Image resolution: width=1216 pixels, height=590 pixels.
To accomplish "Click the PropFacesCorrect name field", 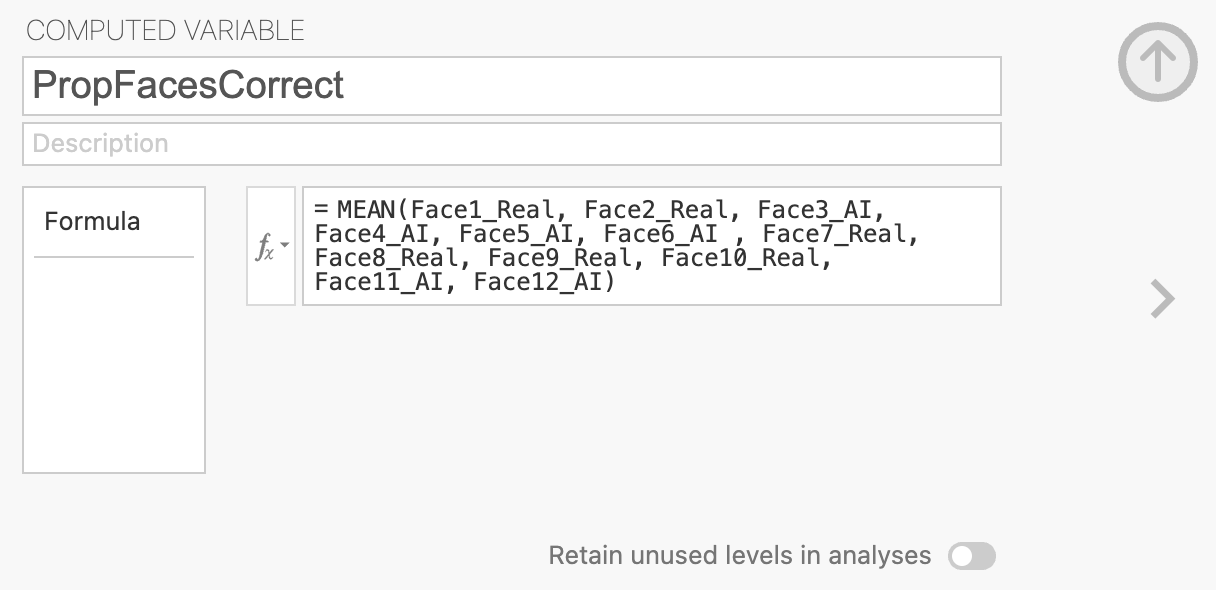I will click(x=511, y=86).
